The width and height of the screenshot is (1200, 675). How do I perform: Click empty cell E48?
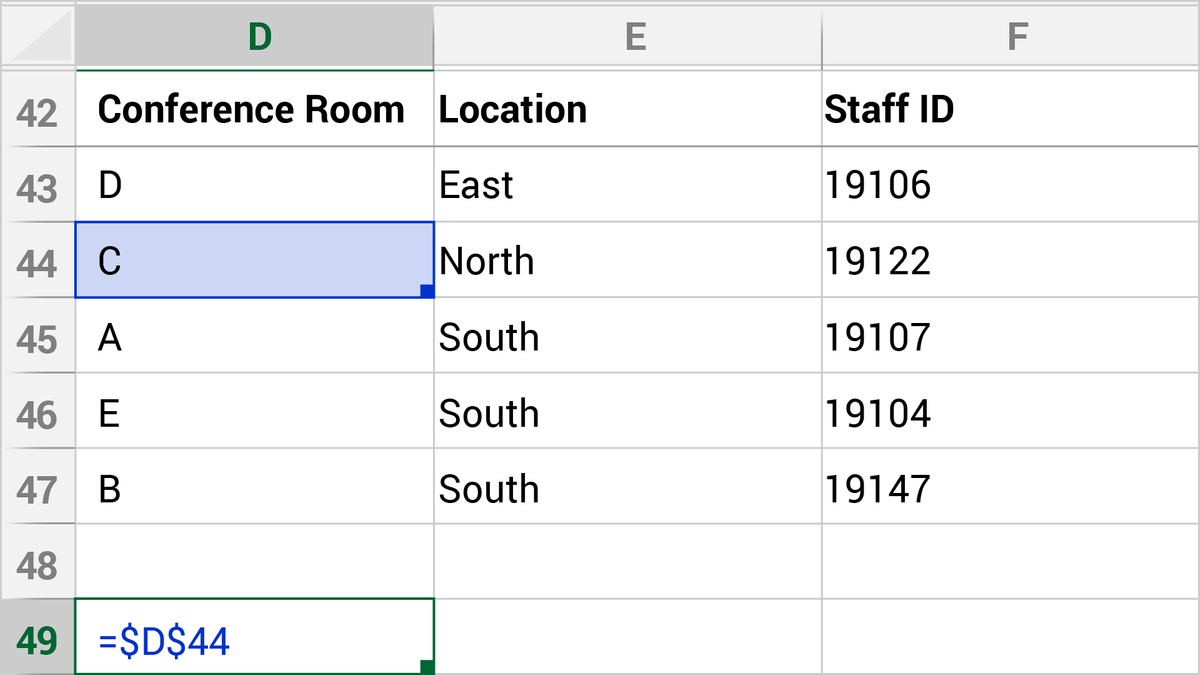coord(628,565)
